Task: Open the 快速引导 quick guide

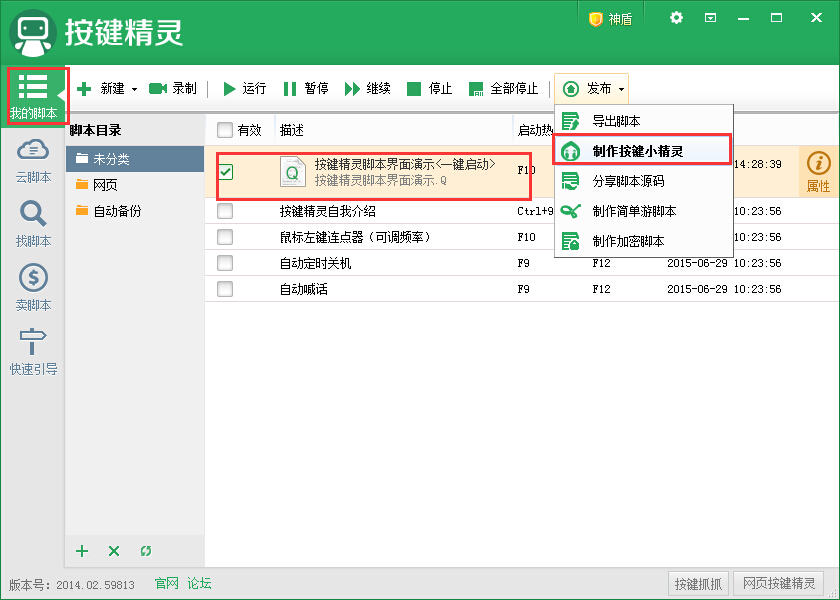Action: pos(33,351)
